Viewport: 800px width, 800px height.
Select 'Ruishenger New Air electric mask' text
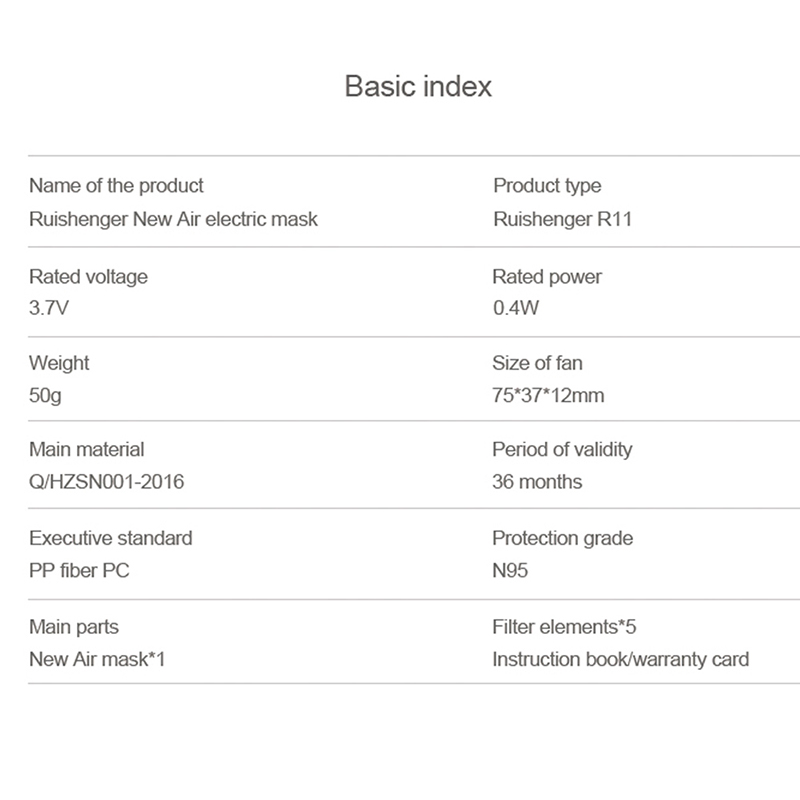coord(173,218)
